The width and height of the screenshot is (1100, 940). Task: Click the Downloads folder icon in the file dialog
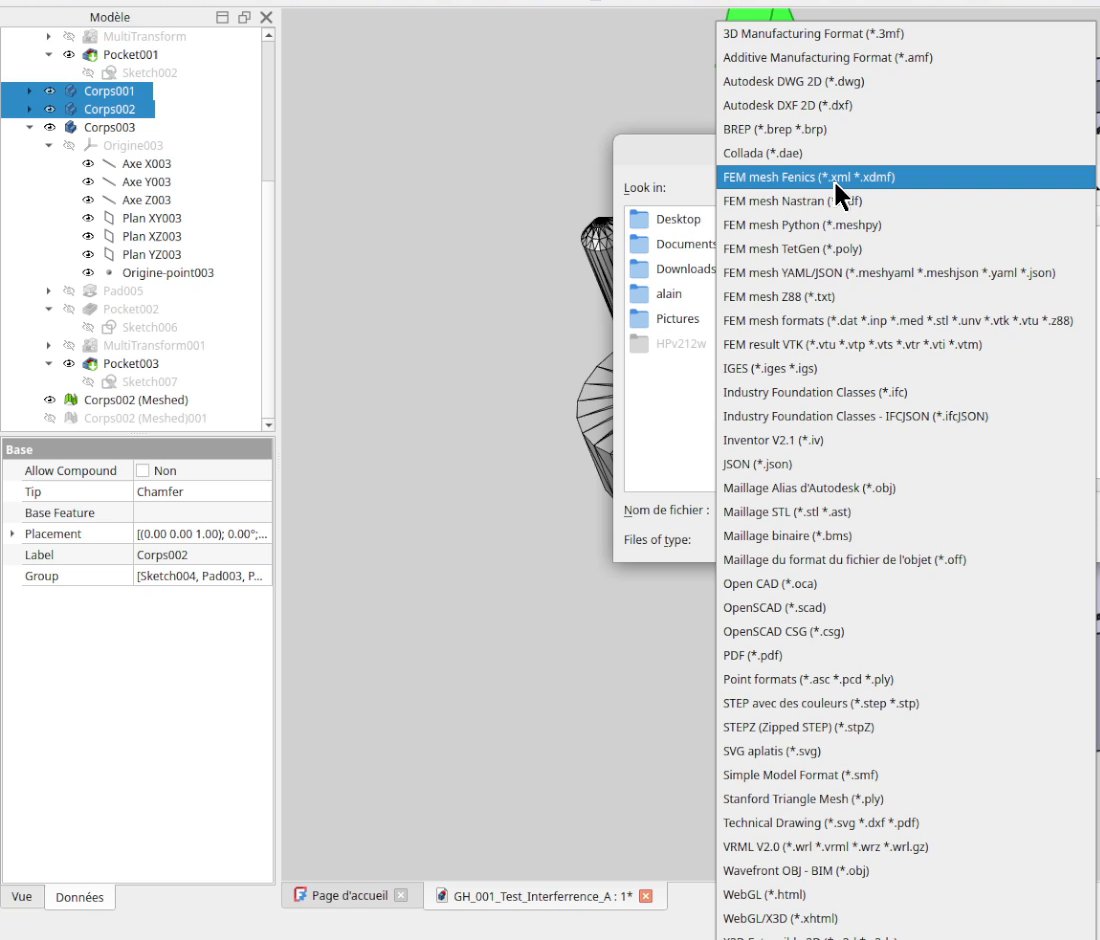point(639,269)
